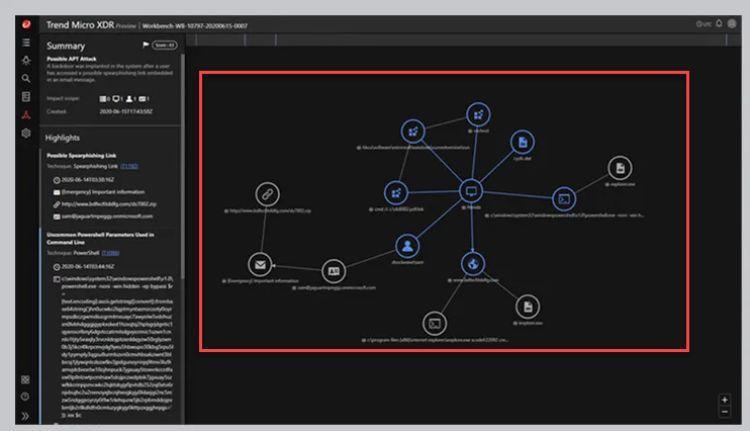Open the notifications bell icon

click(719, 23)
